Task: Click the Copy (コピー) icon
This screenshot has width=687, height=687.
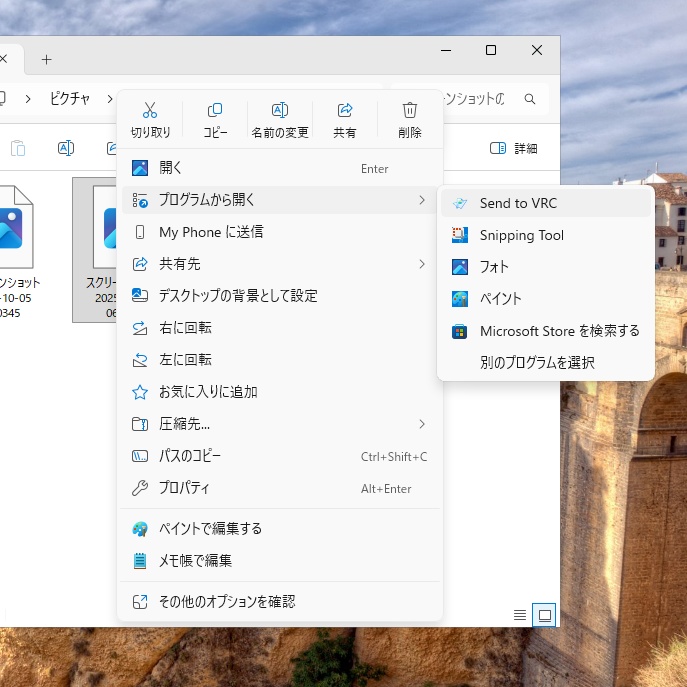Action: tap(215, 110)
